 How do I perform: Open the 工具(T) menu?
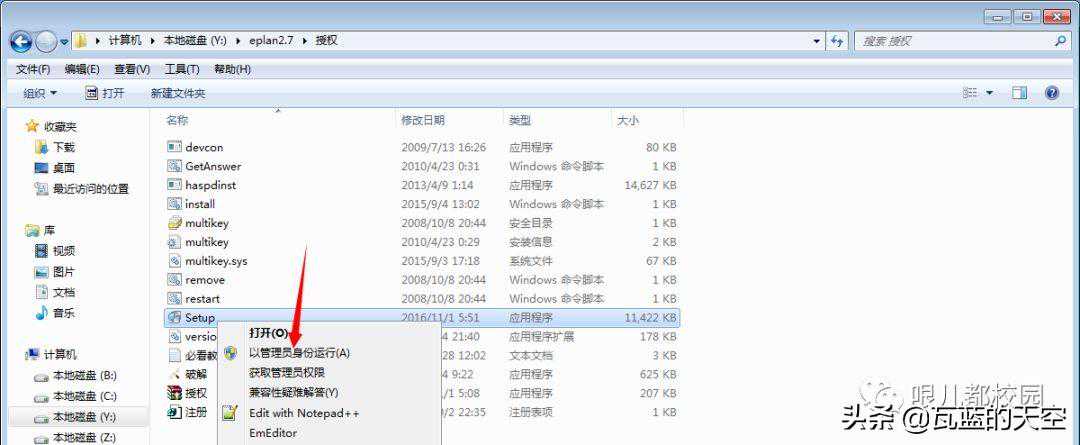pos(181,69)
